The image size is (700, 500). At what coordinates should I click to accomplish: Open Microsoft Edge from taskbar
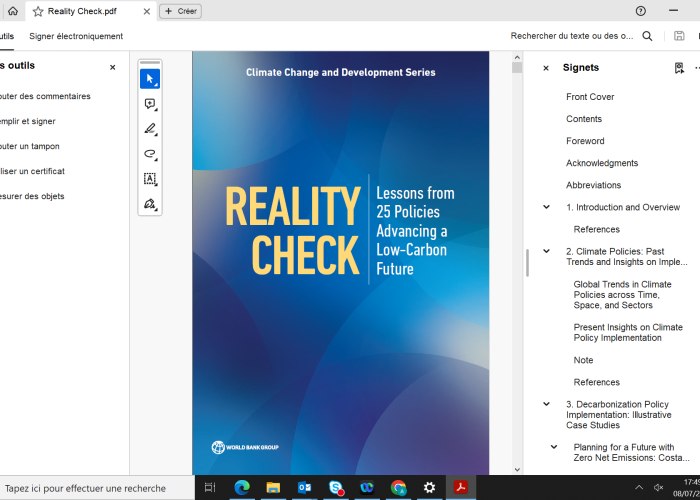tap(242, 488)
